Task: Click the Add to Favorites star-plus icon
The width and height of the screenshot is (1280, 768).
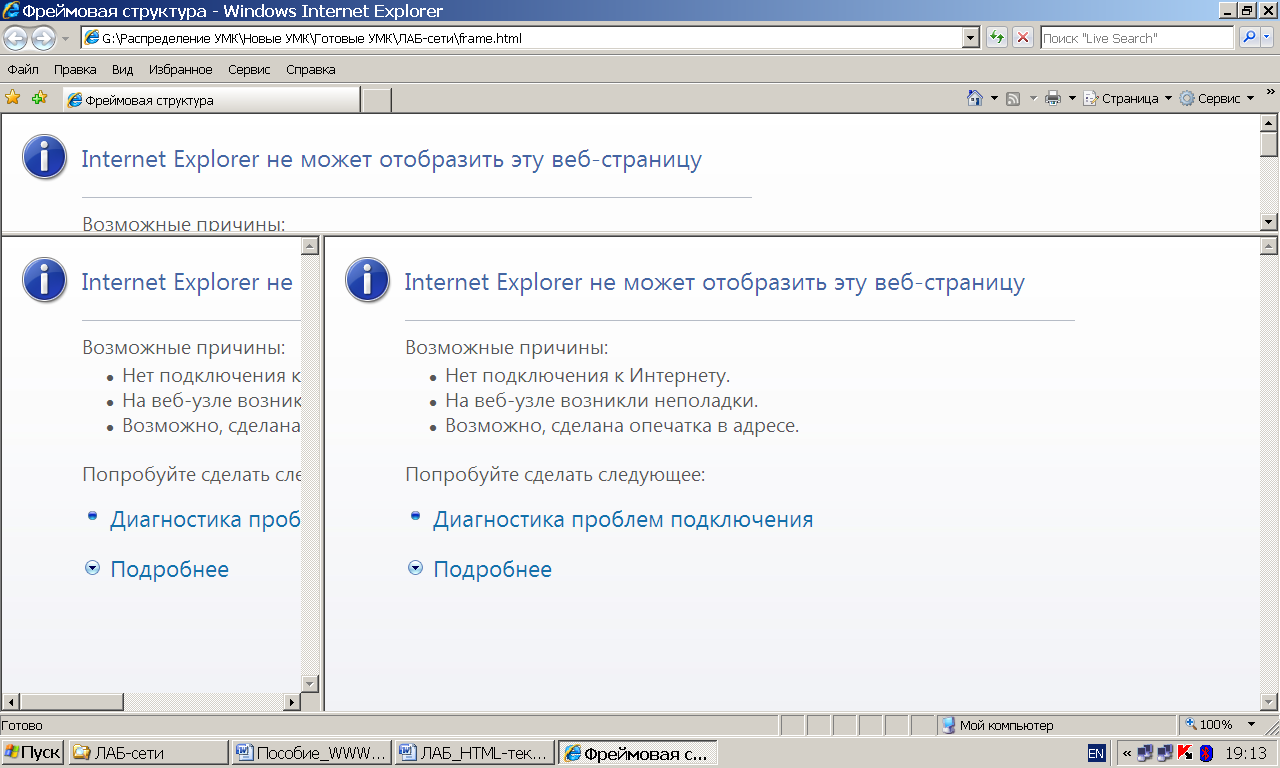Action: coord(39,98)
